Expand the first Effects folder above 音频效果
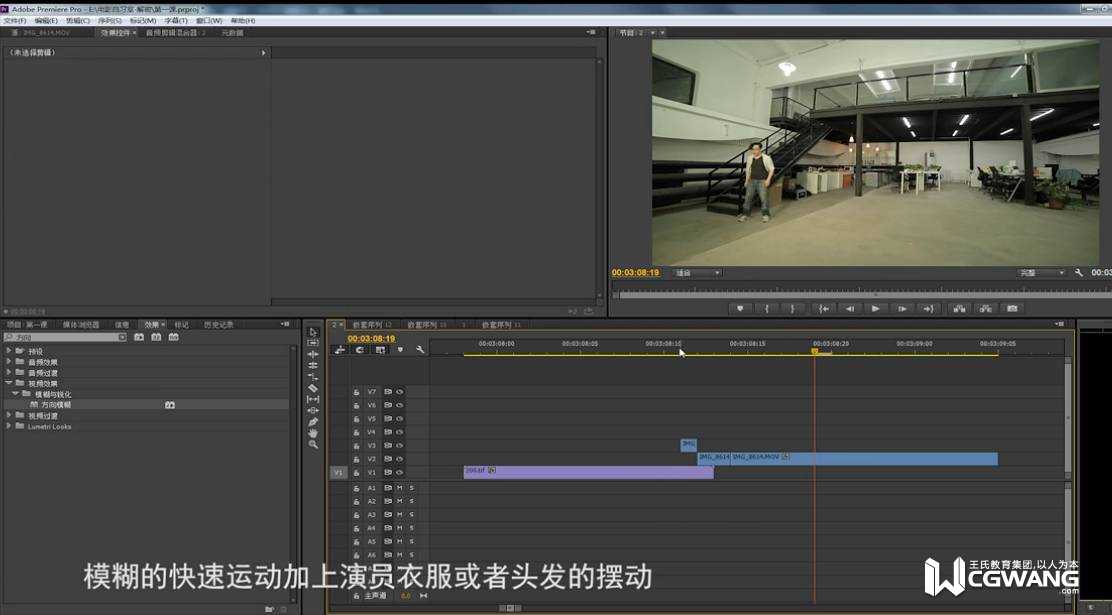This screenshot has width=1112, height=615. point(9,350)
